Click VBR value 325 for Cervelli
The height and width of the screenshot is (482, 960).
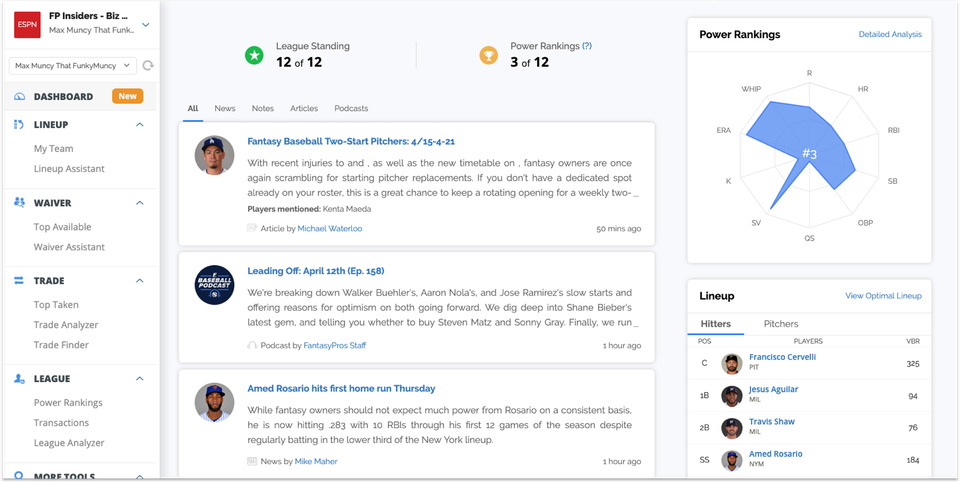pyautogui.click(x=913, y=364)
